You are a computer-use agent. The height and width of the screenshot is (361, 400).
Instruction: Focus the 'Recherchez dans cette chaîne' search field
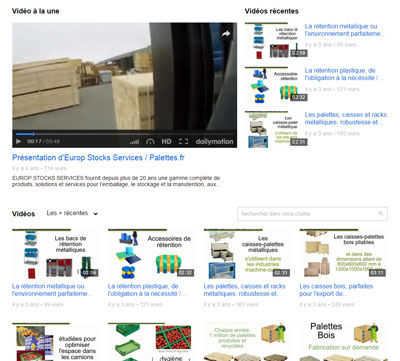click(x=312, y=214)
